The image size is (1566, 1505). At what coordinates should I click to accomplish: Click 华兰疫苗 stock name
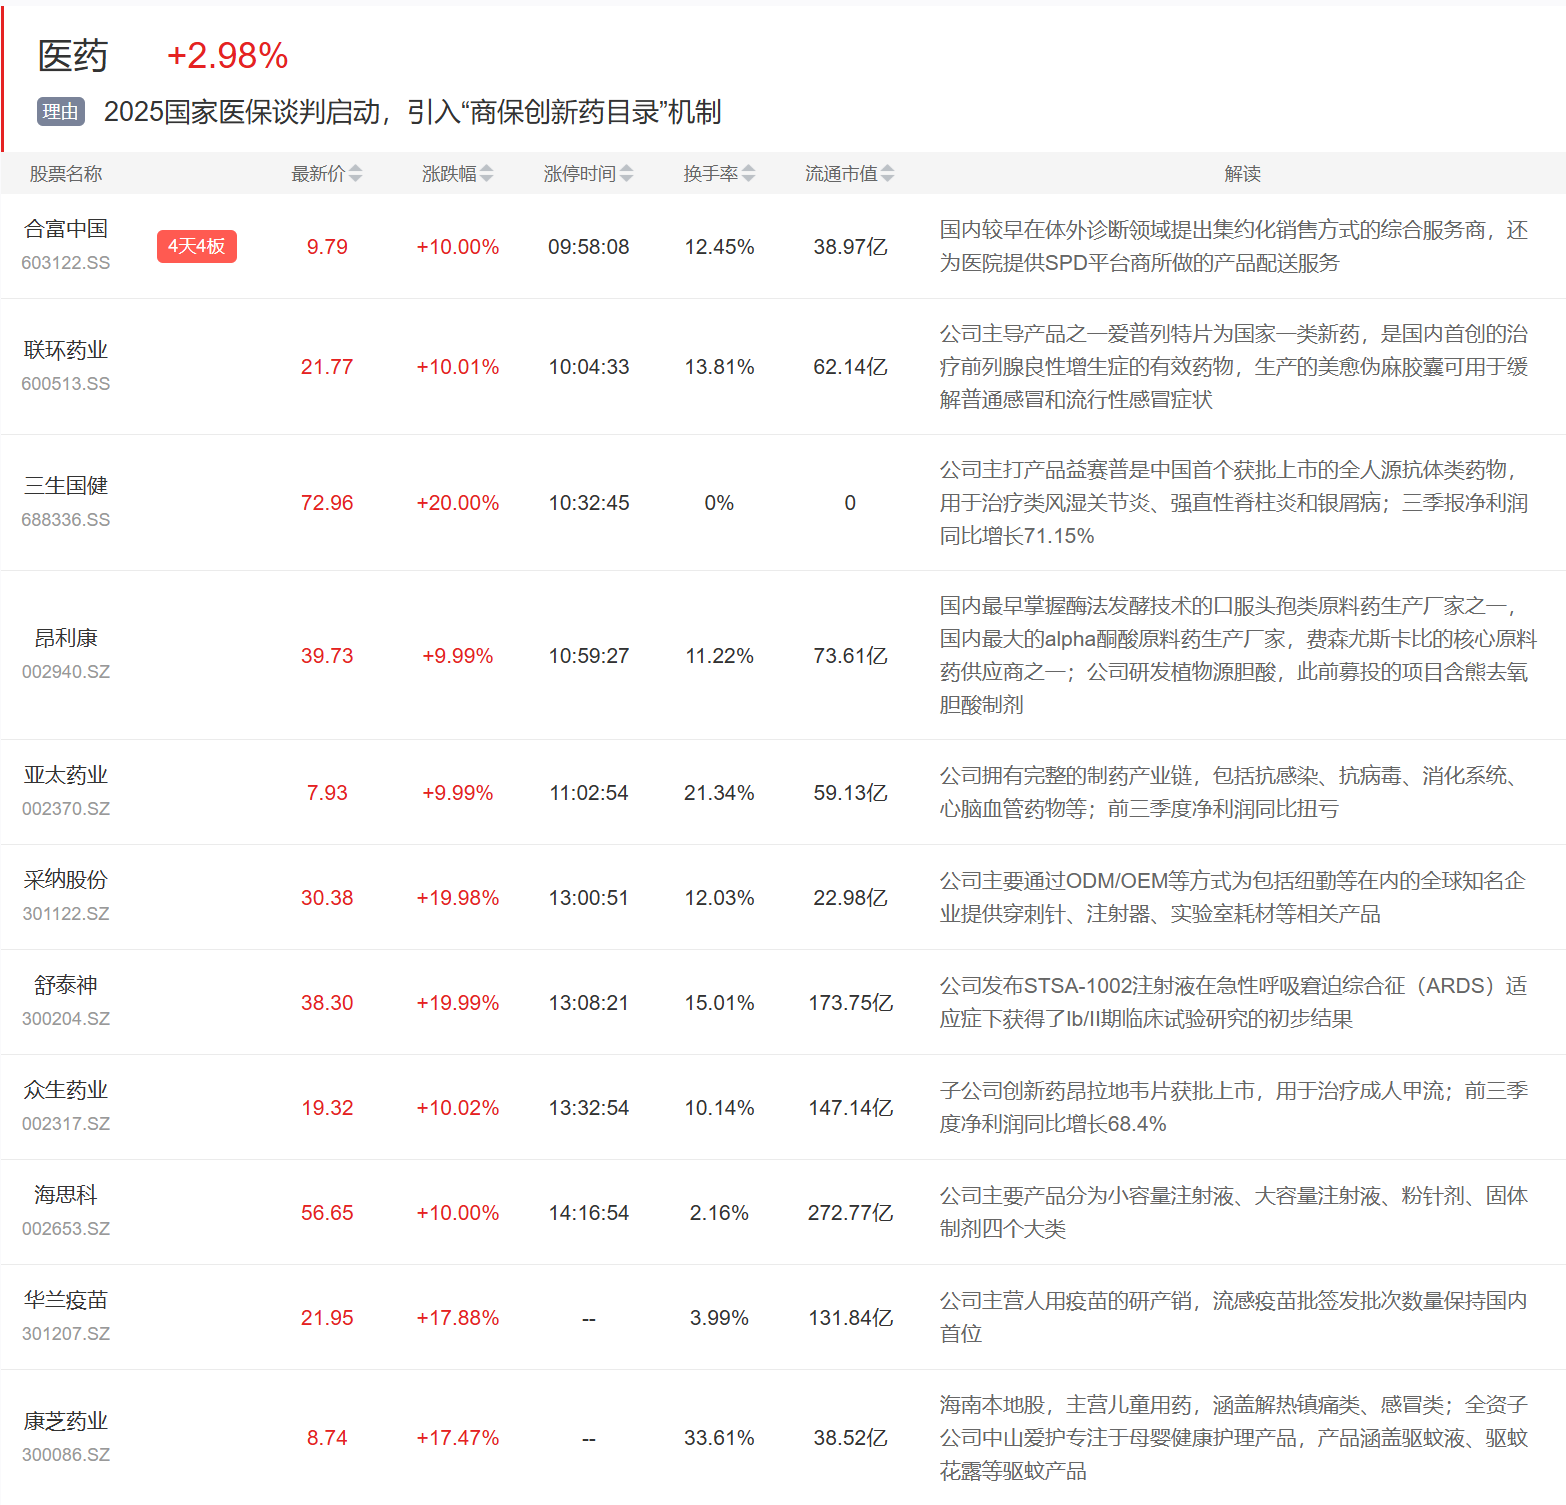click(66, 1300)
